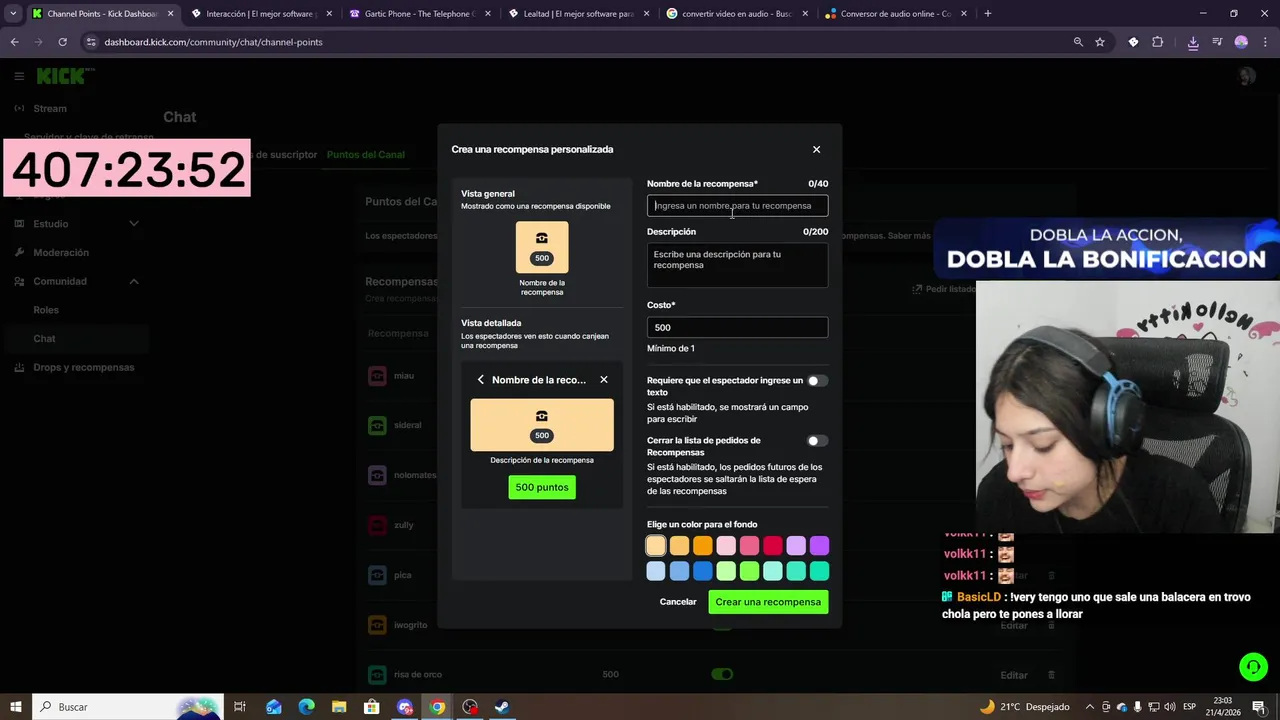Open Steam from the taskbar

coord(503,707)
